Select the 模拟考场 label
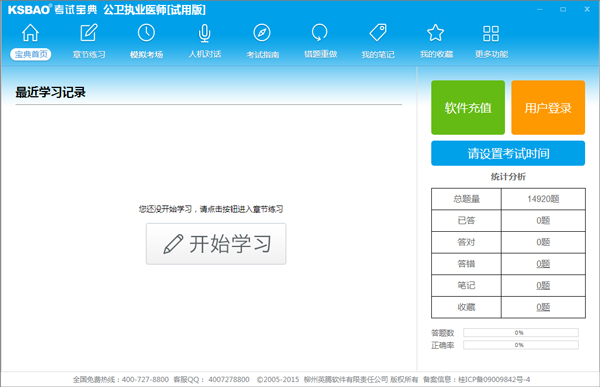The width and height of the screenshot is (600, 387). click(147, 54)
